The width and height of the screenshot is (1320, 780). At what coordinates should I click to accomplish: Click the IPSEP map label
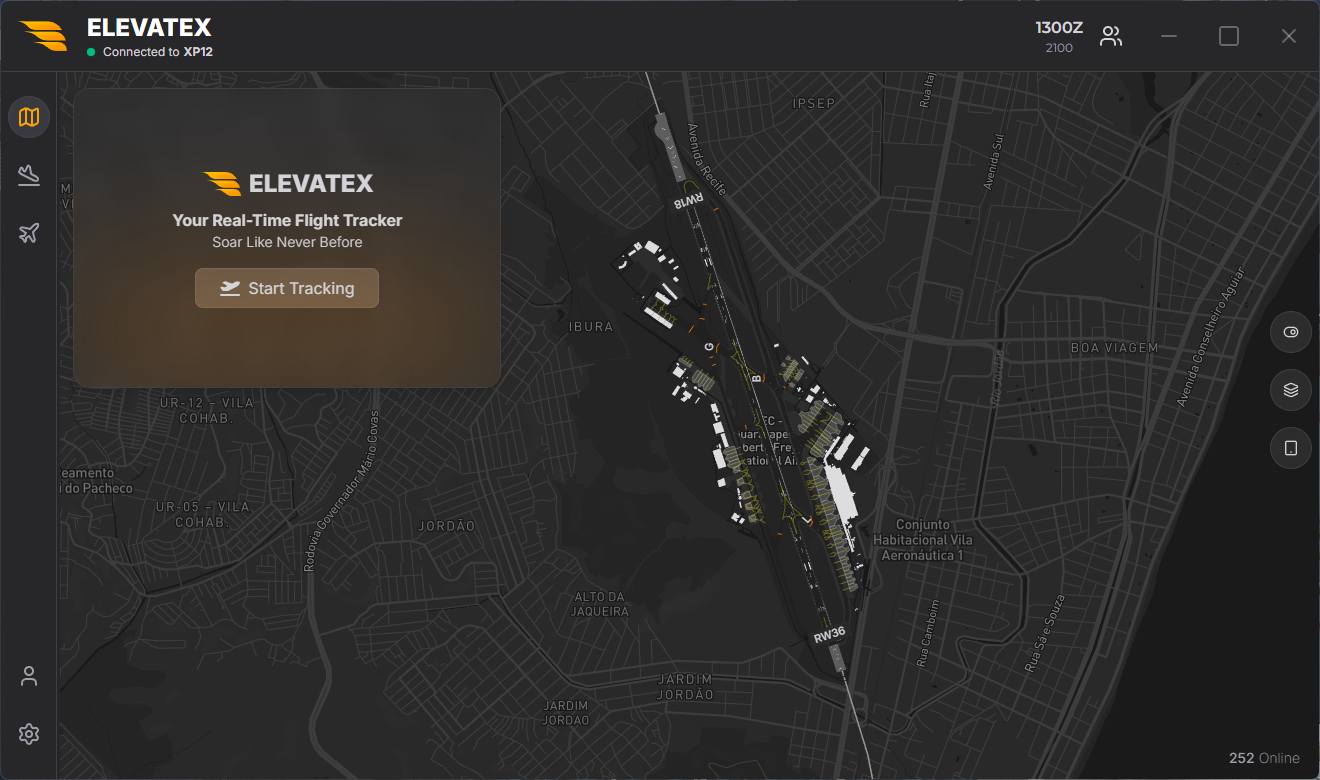813,103
